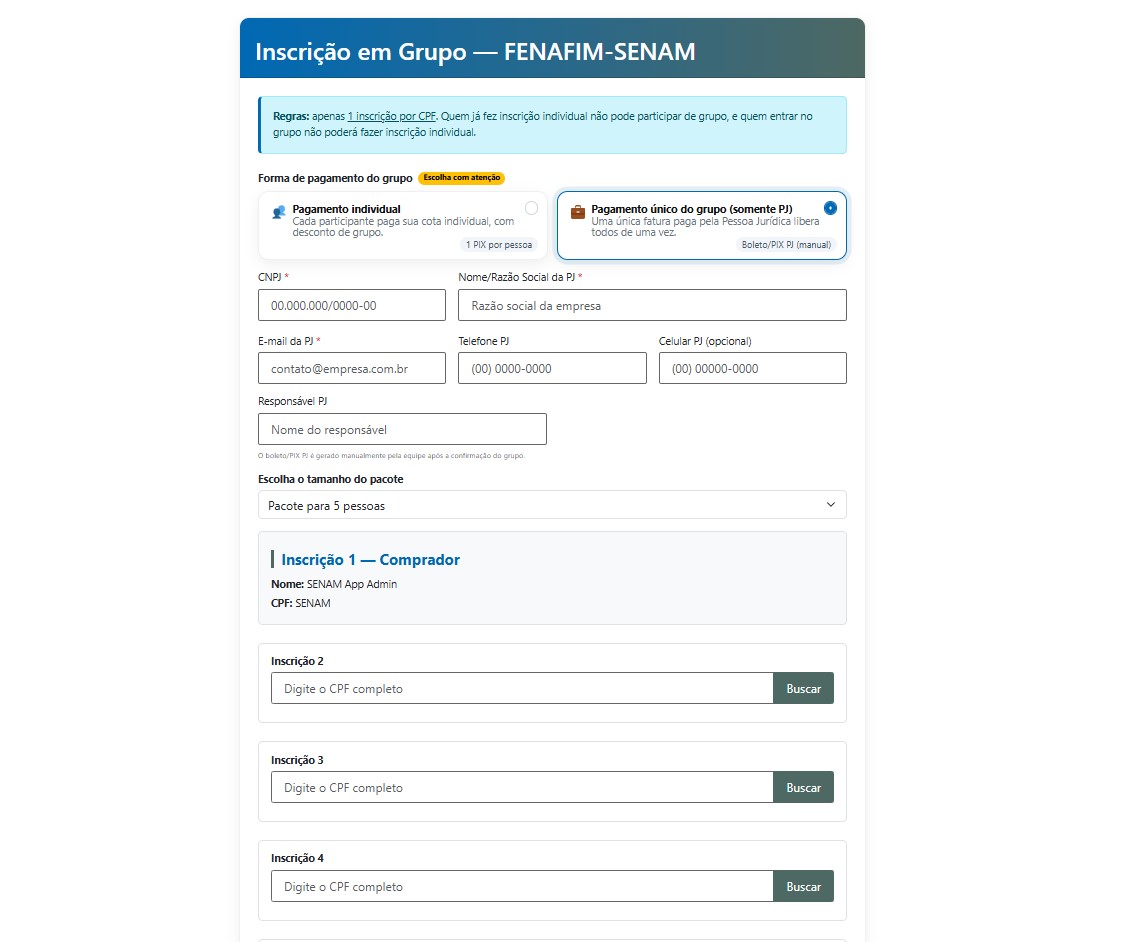Click the CNPJ input field
This screenshot has width=1137, height=942.
coord(352,305)
